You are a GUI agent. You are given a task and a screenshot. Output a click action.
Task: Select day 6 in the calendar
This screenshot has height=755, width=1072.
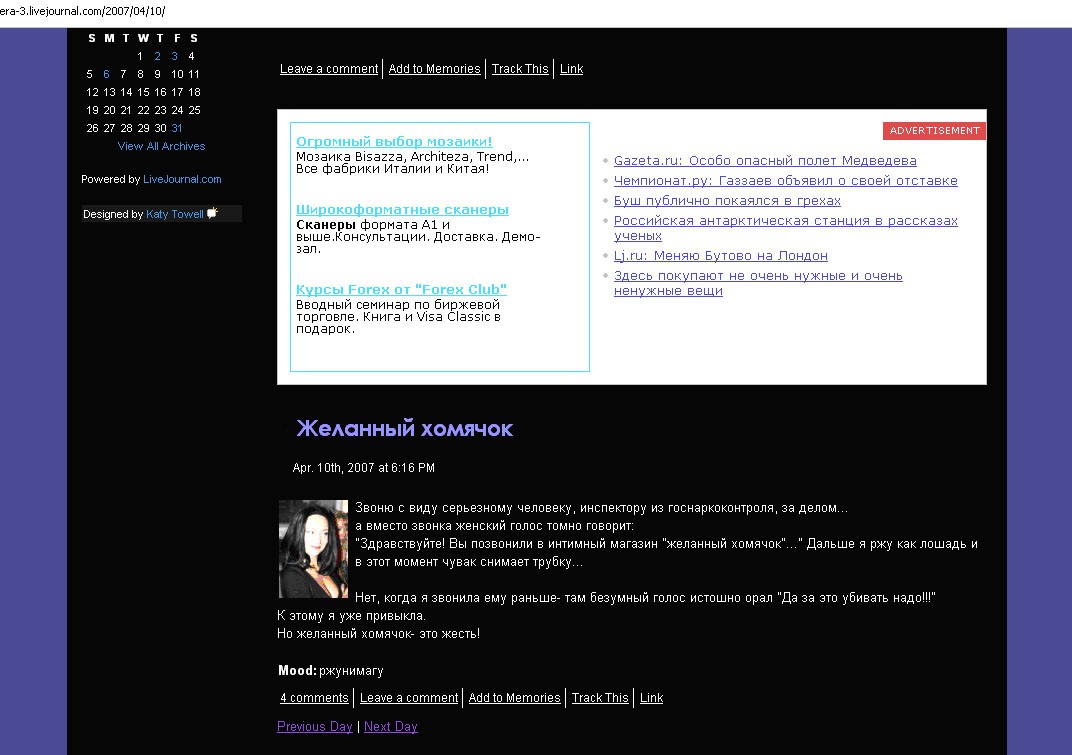click(107, 74)
